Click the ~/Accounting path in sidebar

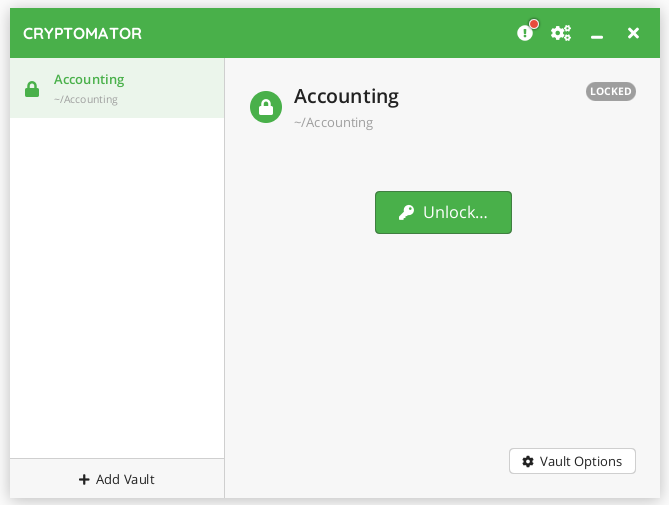[x=85, y=100]
